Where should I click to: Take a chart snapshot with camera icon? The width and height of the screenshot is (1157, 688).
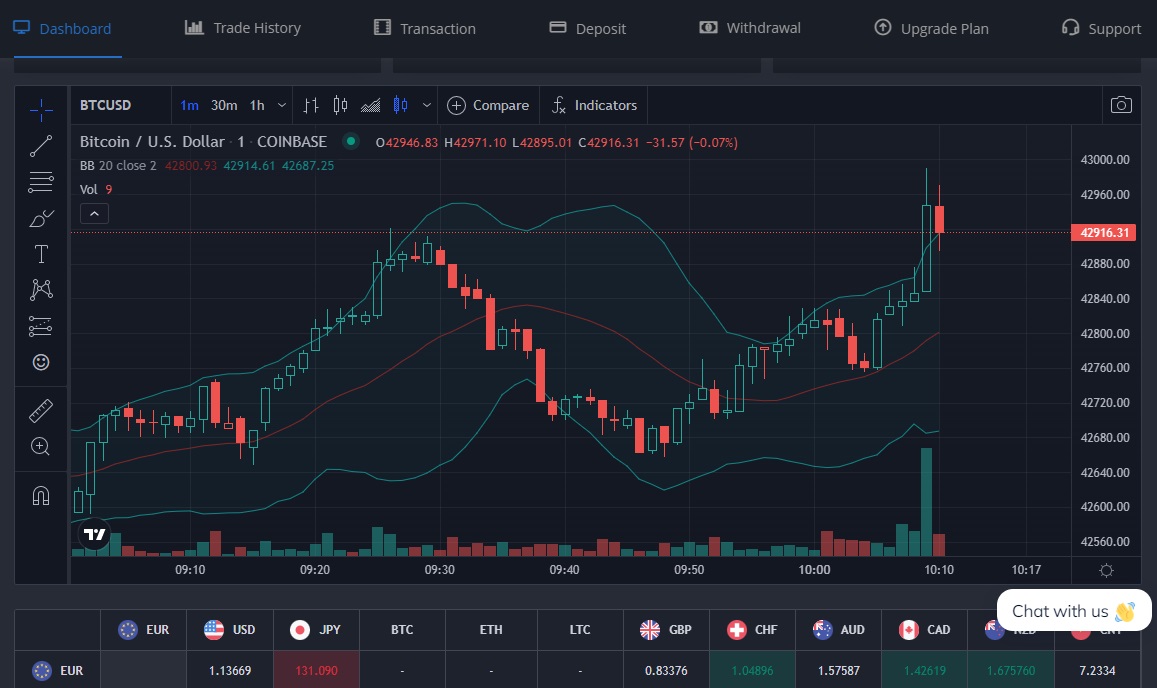1121,105
